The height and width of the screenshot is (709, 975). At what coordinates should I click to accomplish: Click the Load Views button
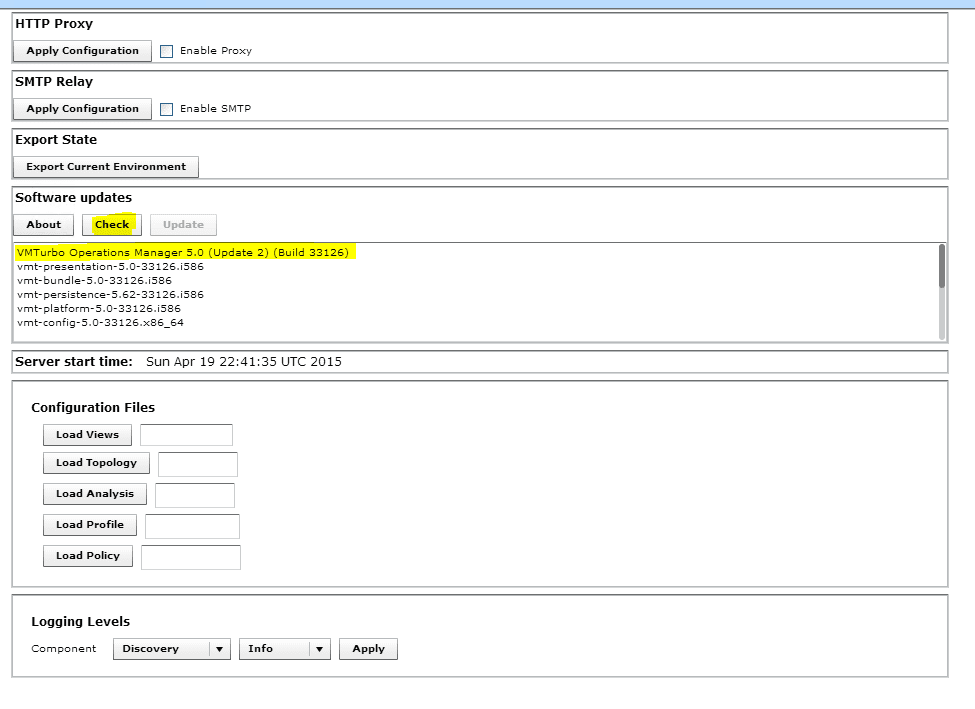(87, 435)
